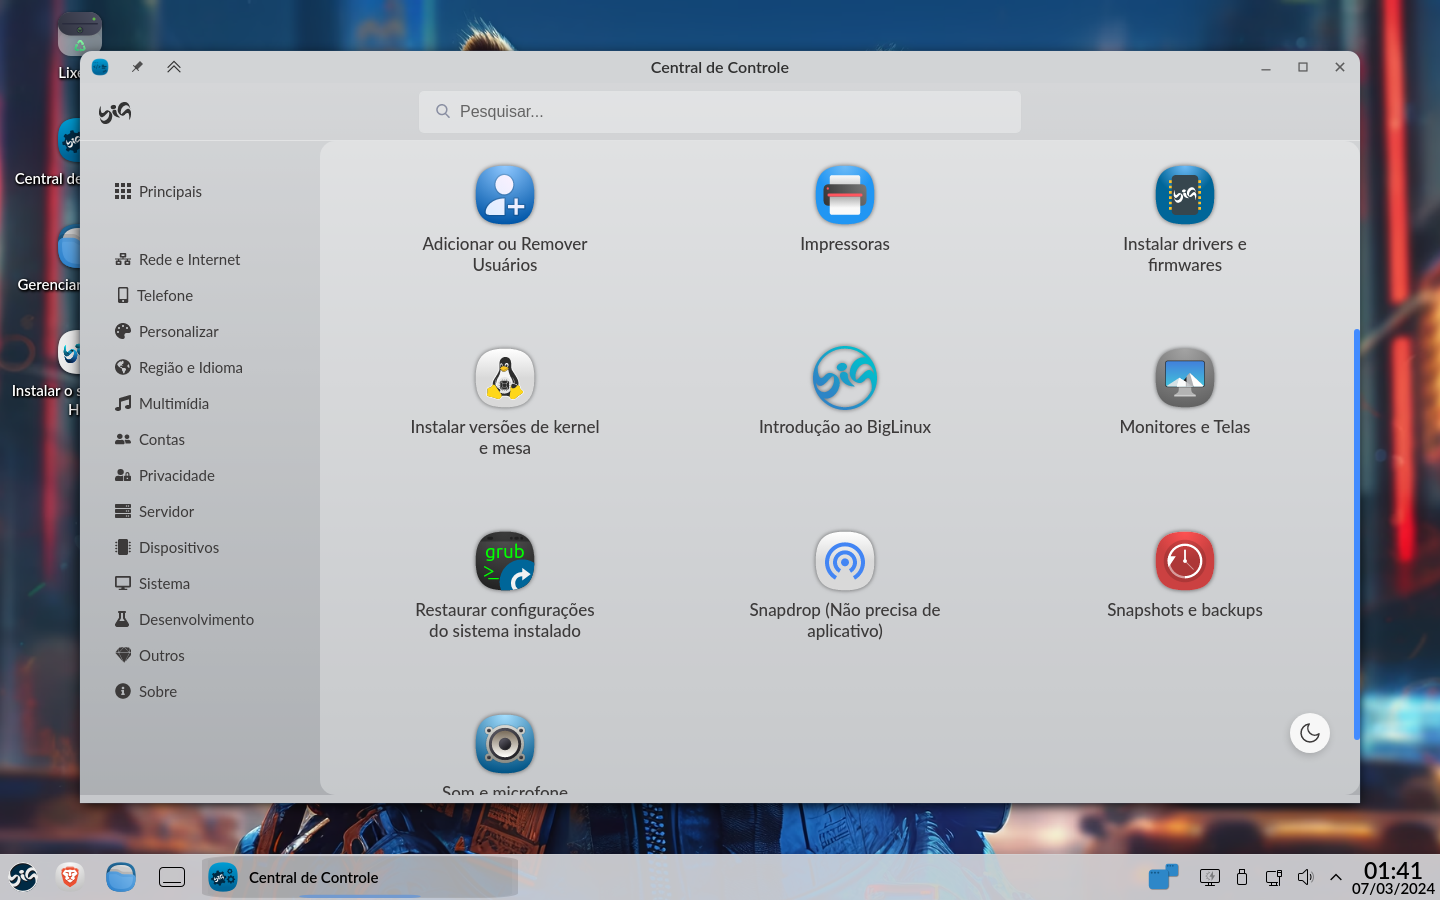Open the Desenvolvimento category
The width and height of the screenshot is (1440, 900).
coord(185,619)
